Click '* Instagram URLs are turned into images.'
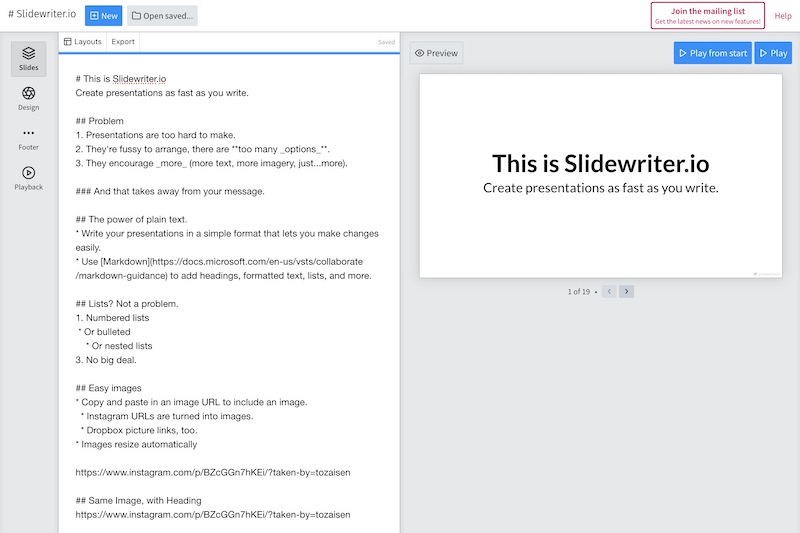Image resolution: width=800 pixels, height=533 pixels. coord(167,416)
